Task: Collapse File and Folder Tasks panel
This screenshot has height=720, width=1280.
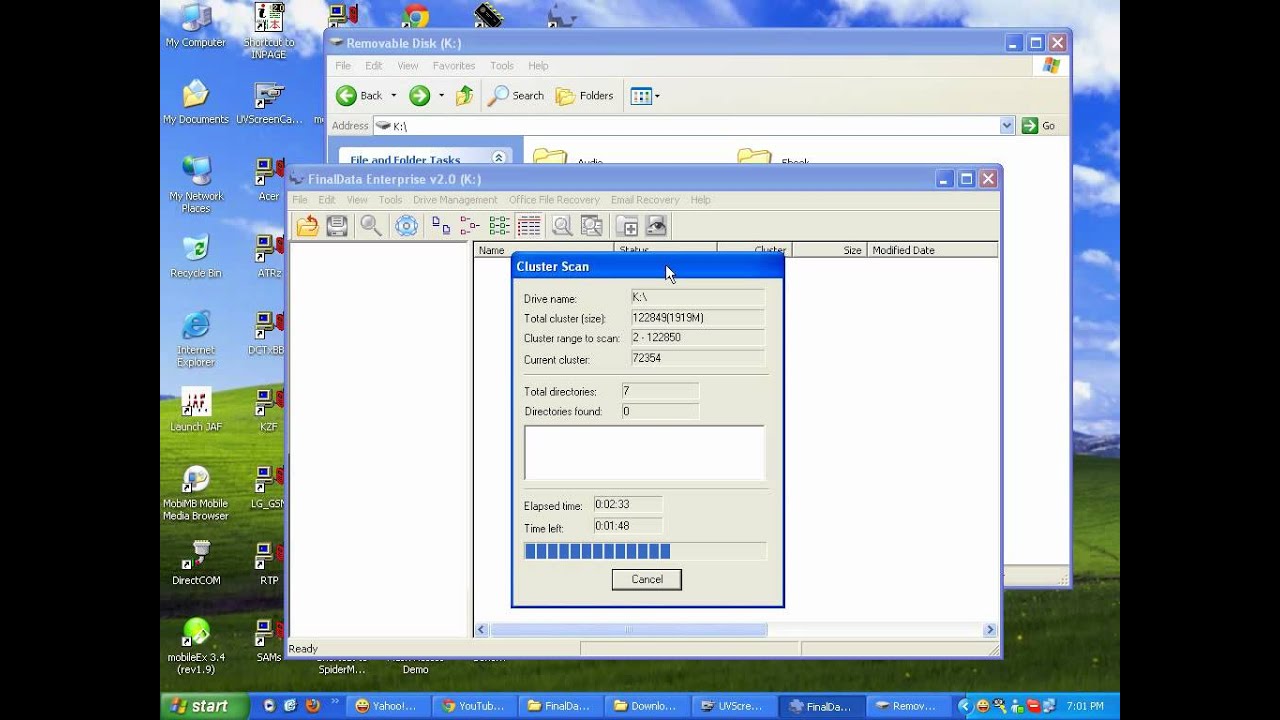Action: 498,158
